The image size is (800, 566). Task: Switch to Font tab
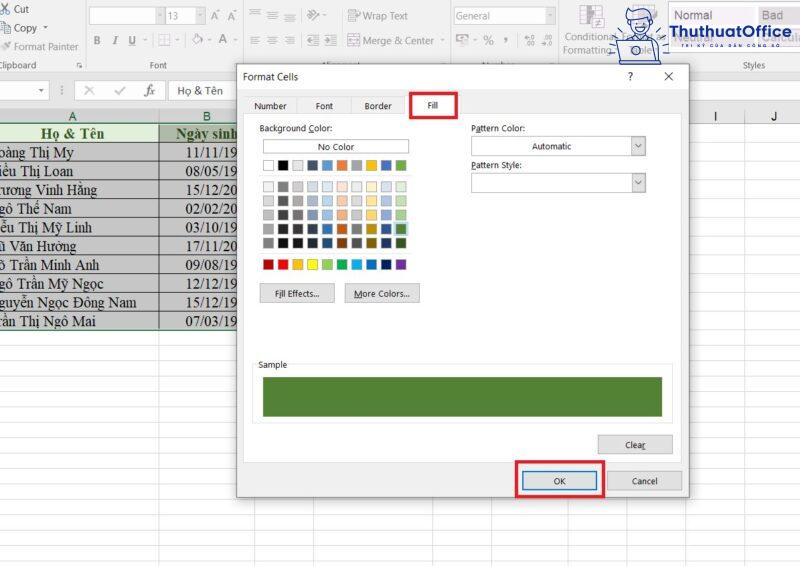tap(324, 106)
